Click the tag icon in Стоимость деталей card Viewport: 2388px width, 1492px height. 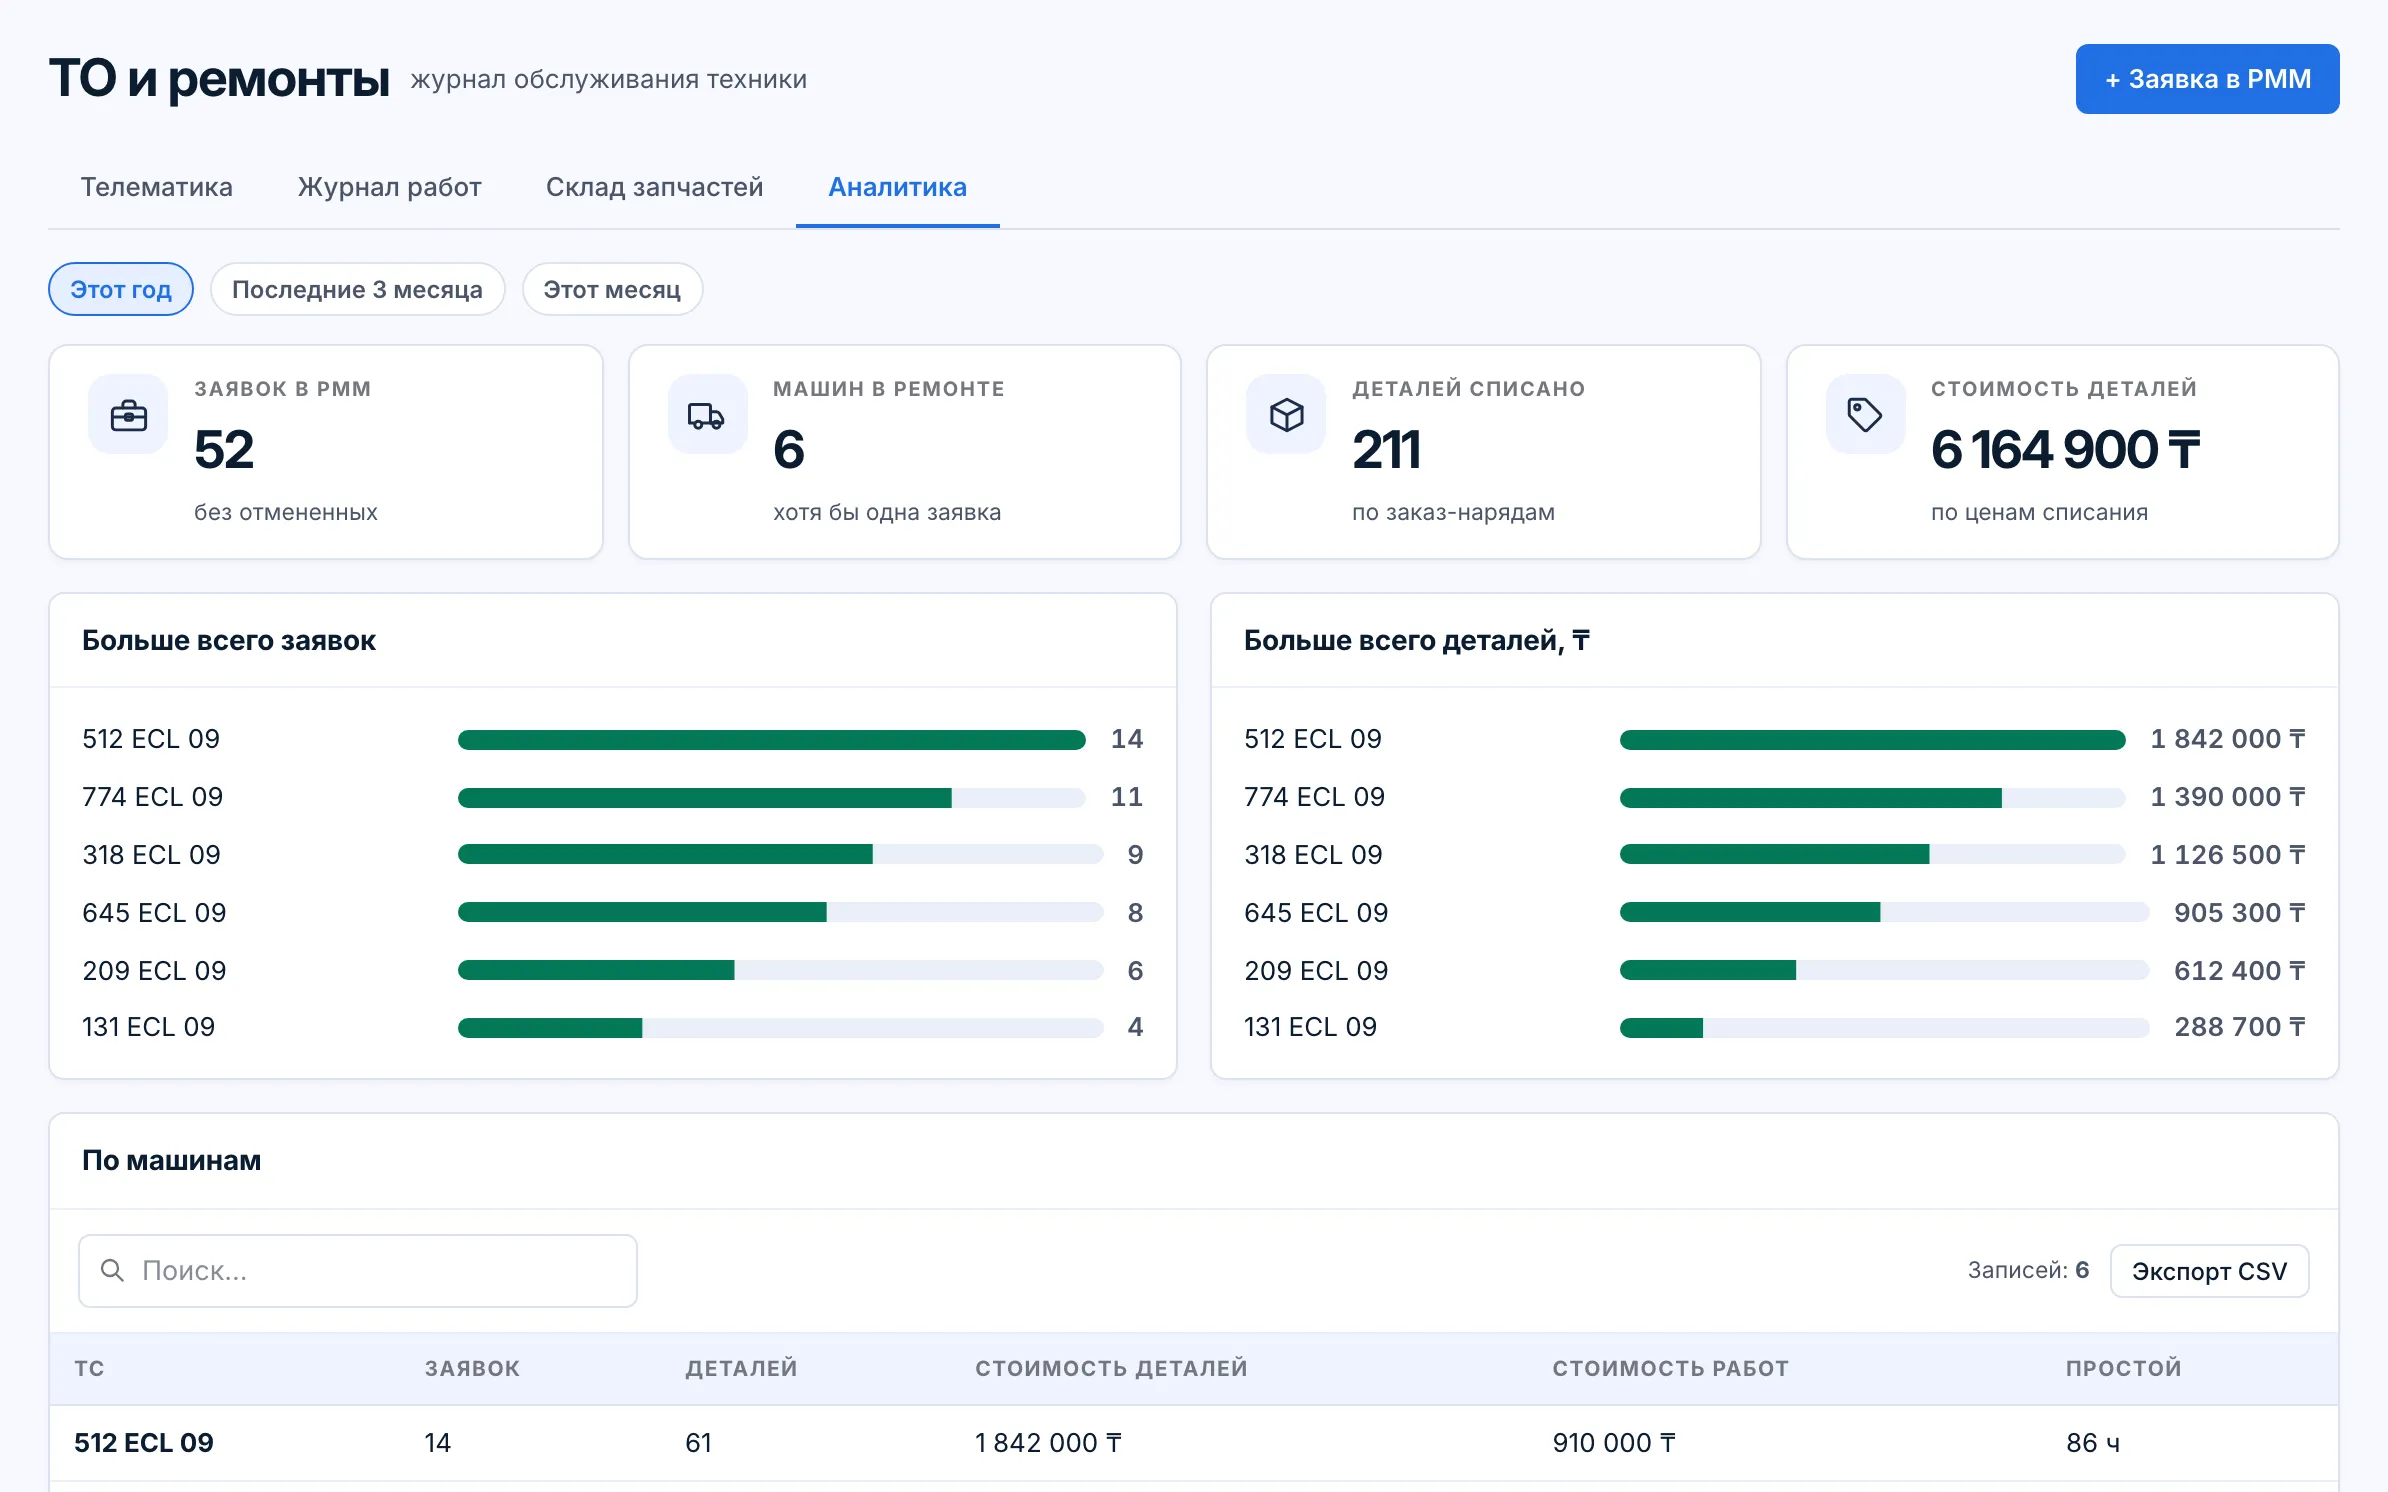[1865, 415]
